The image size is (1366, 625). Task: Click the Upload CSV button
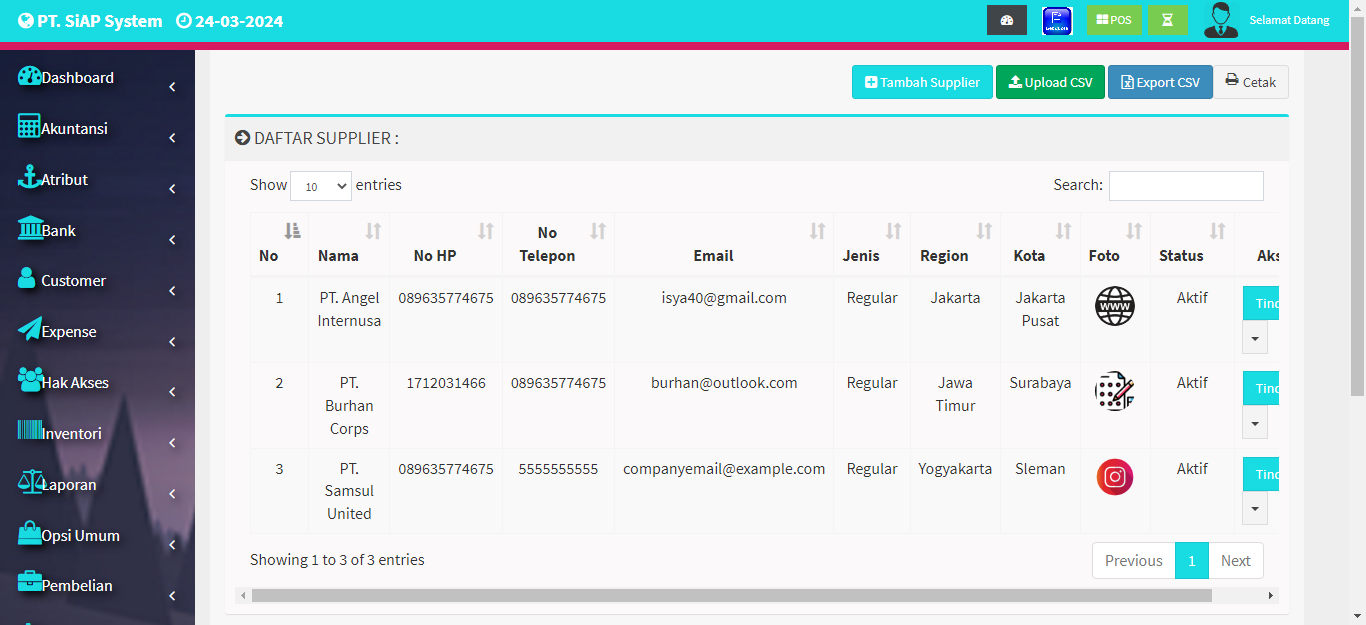[x=1050, y=82]
